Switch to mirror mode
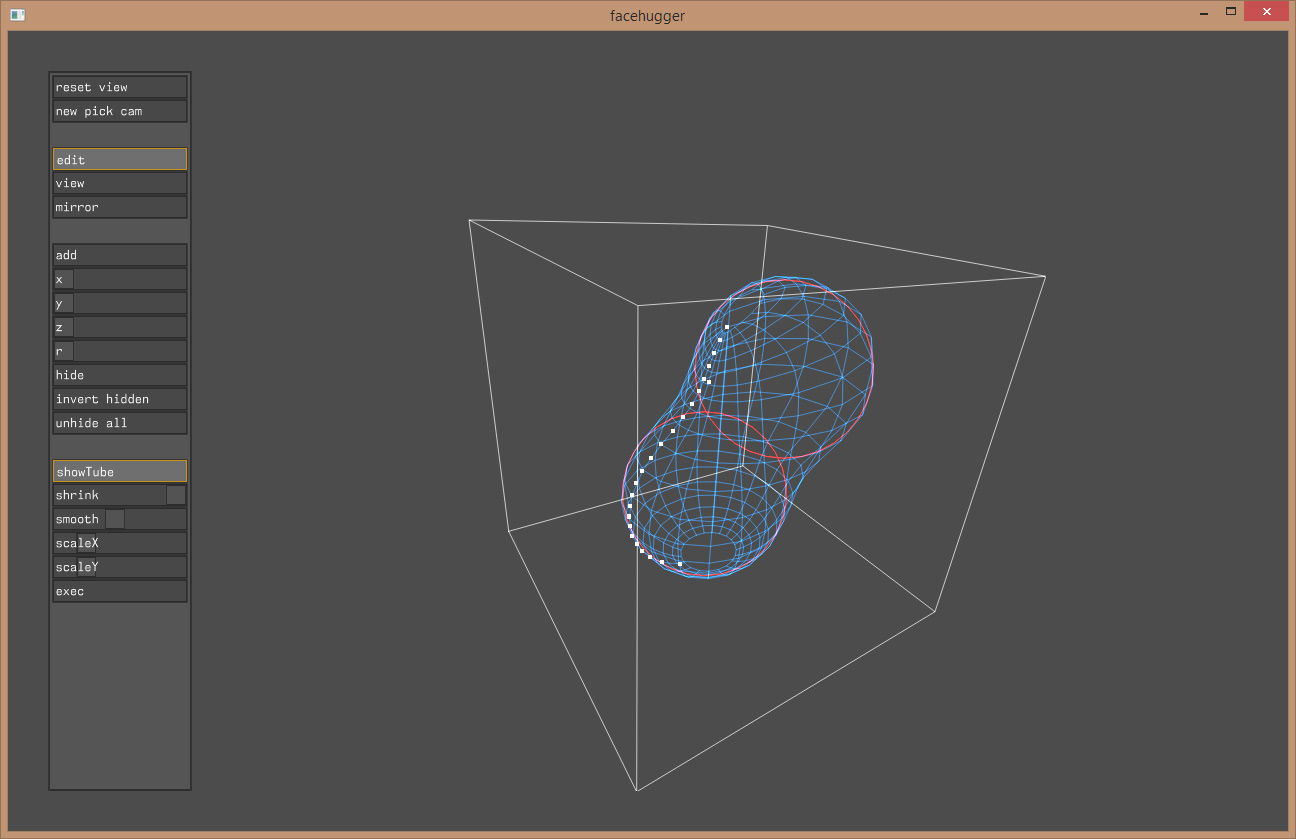Screen dimensions: 1296x839 pyautogui.click(x=119, y=207)
